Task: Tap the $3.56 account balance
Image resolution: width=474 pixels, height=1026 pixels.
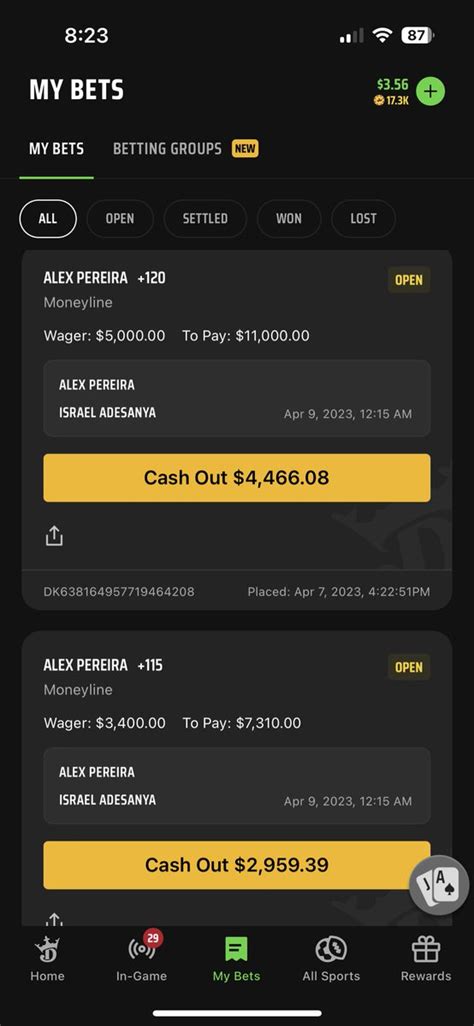Action: 392,84
